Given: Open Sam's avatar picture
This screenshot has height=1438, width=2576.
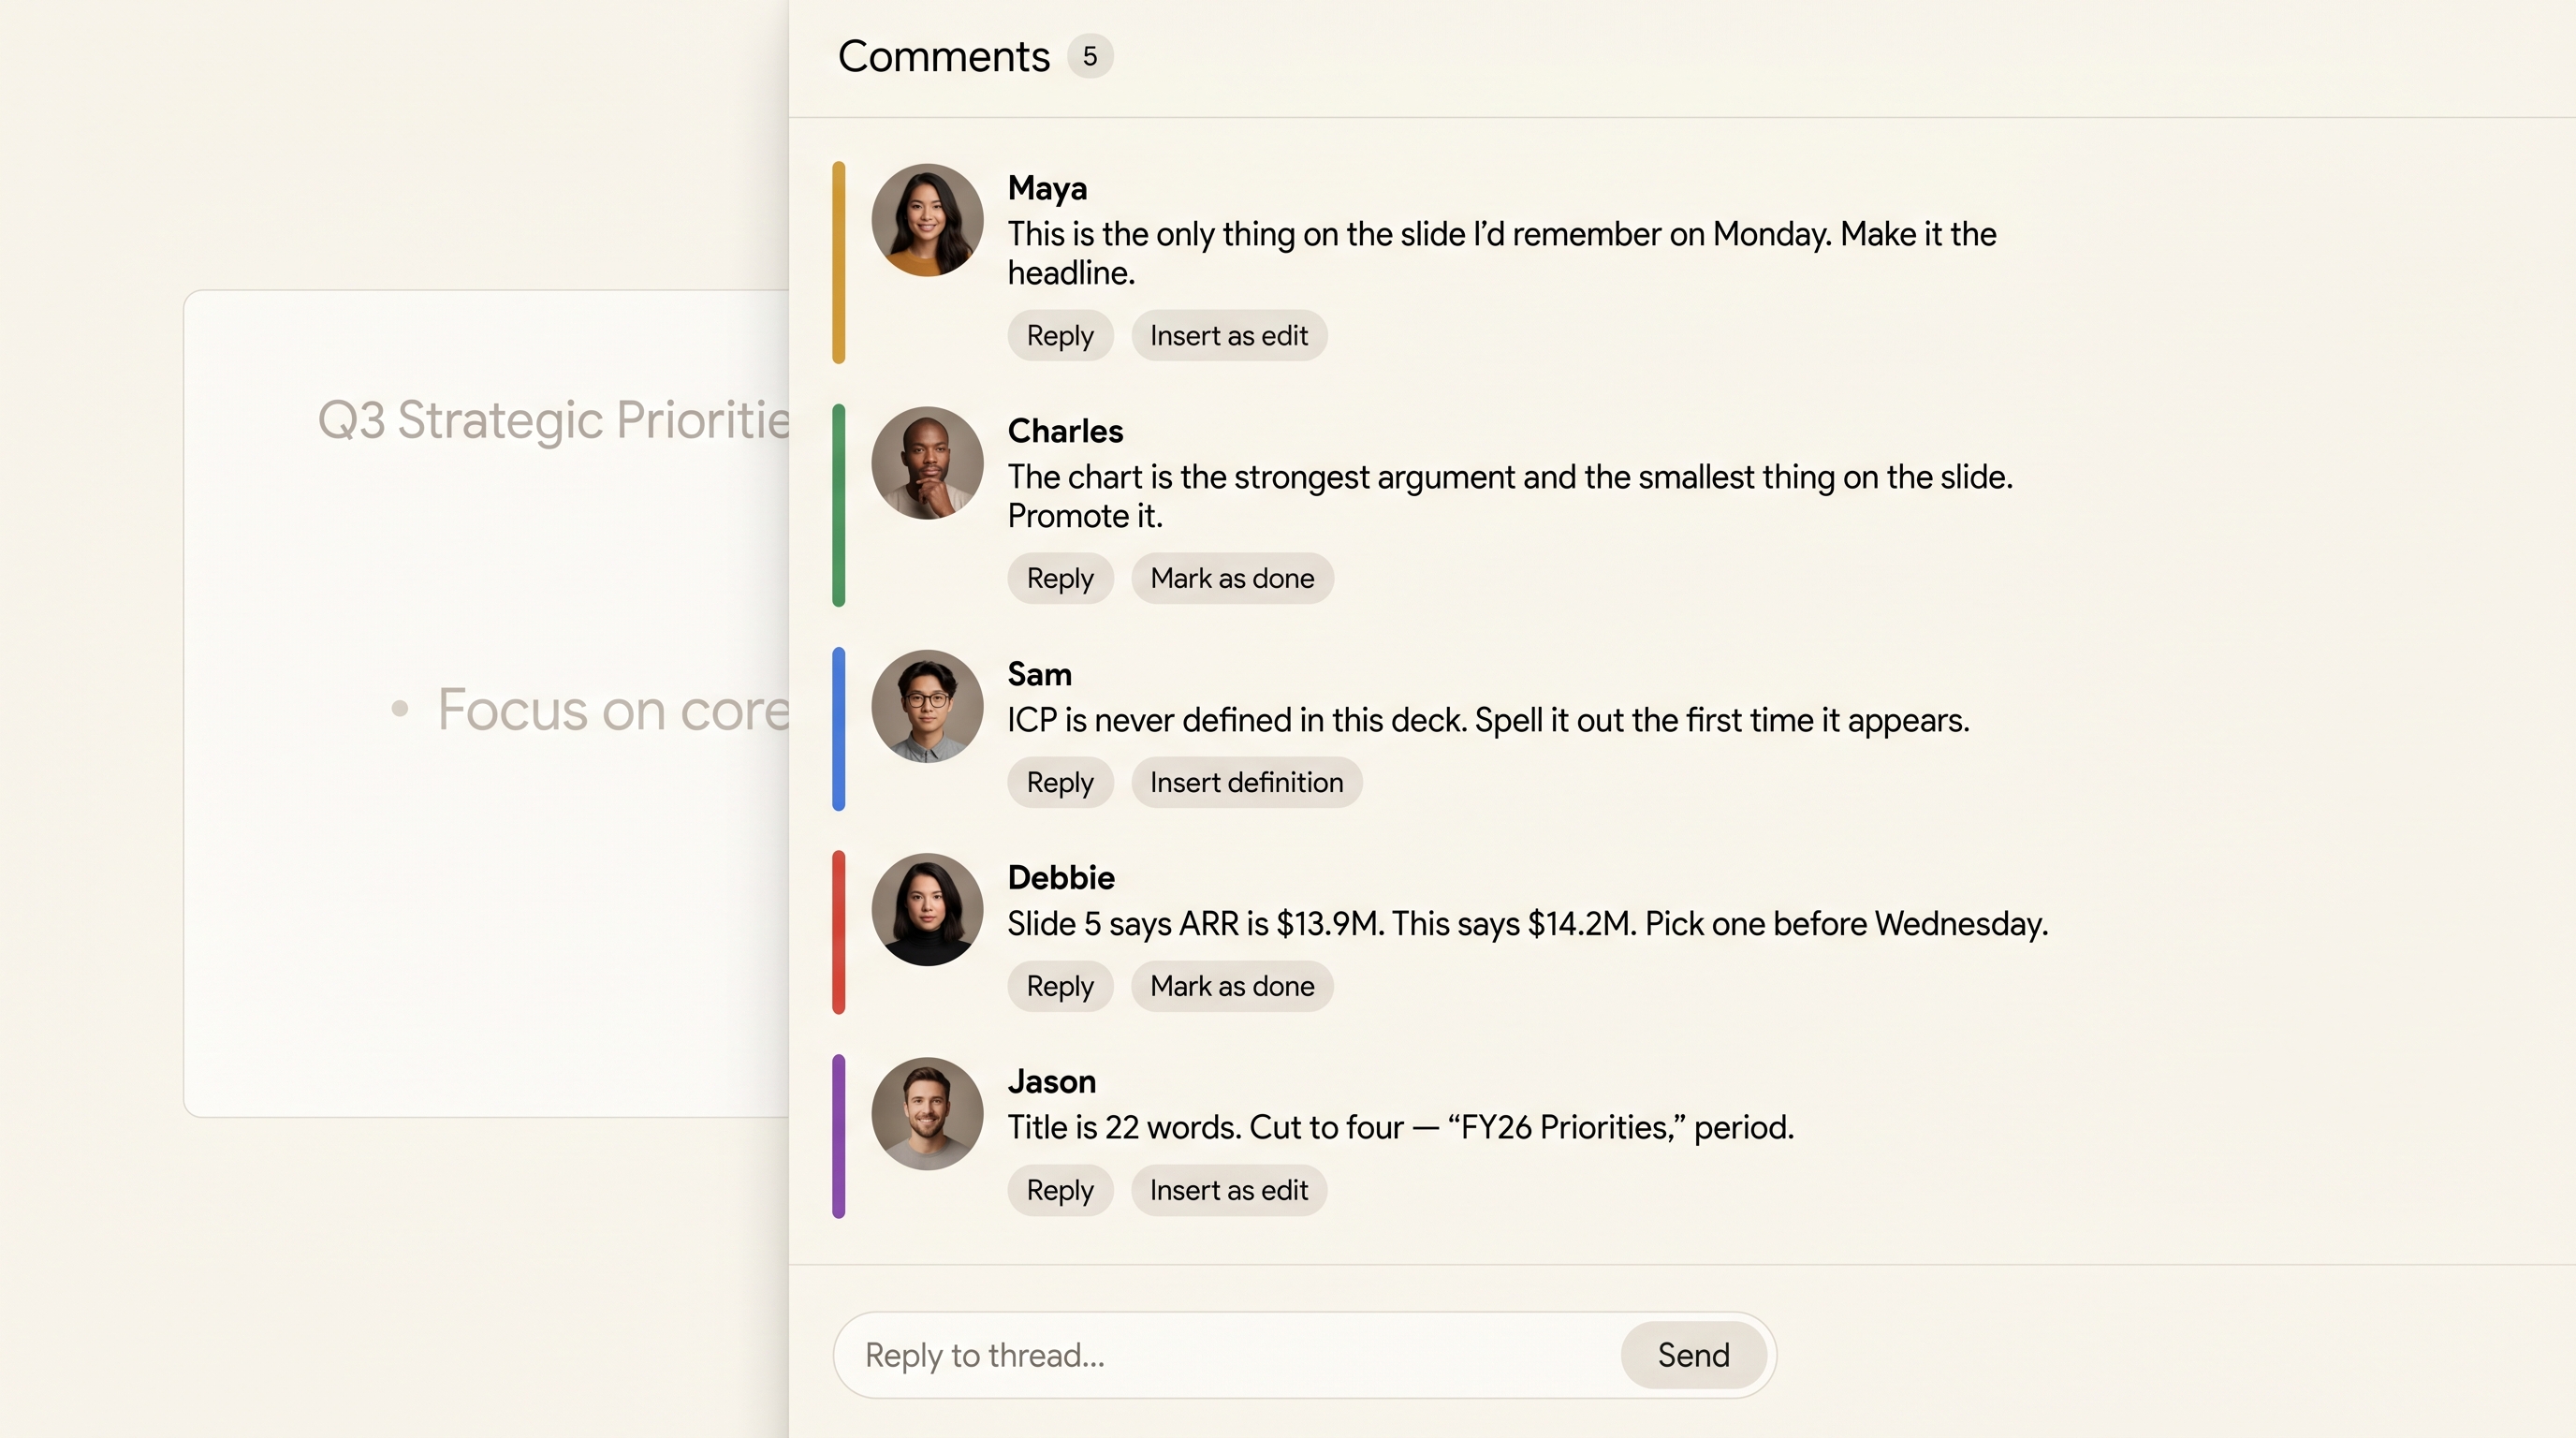Looking at the screenshot, I should point(927,706).
